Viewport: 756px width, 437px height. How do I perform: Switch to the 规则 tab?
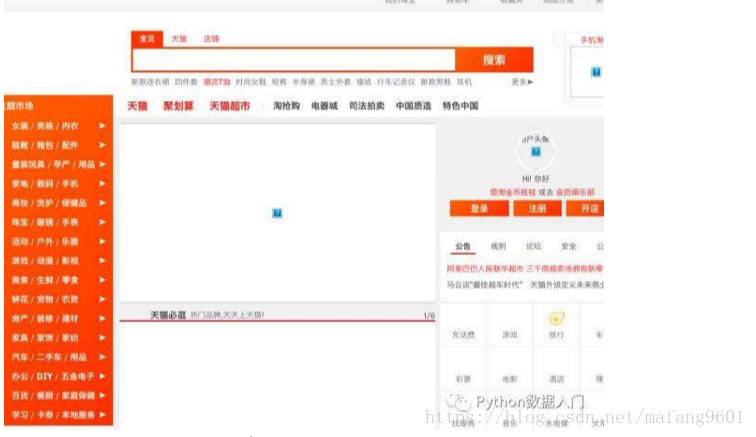498,246
